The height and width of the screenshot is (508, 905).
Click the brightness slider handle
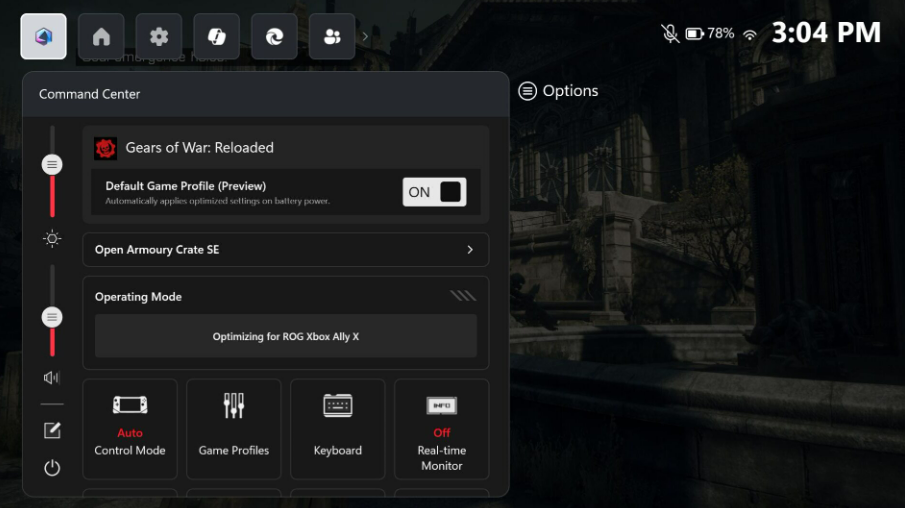click(52, 165)
